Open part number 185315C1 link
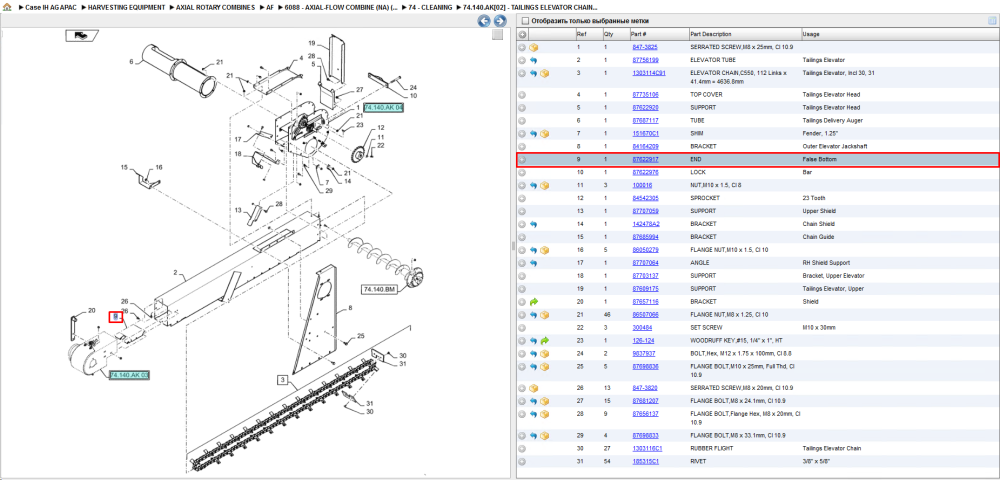 tap(645, 461)
